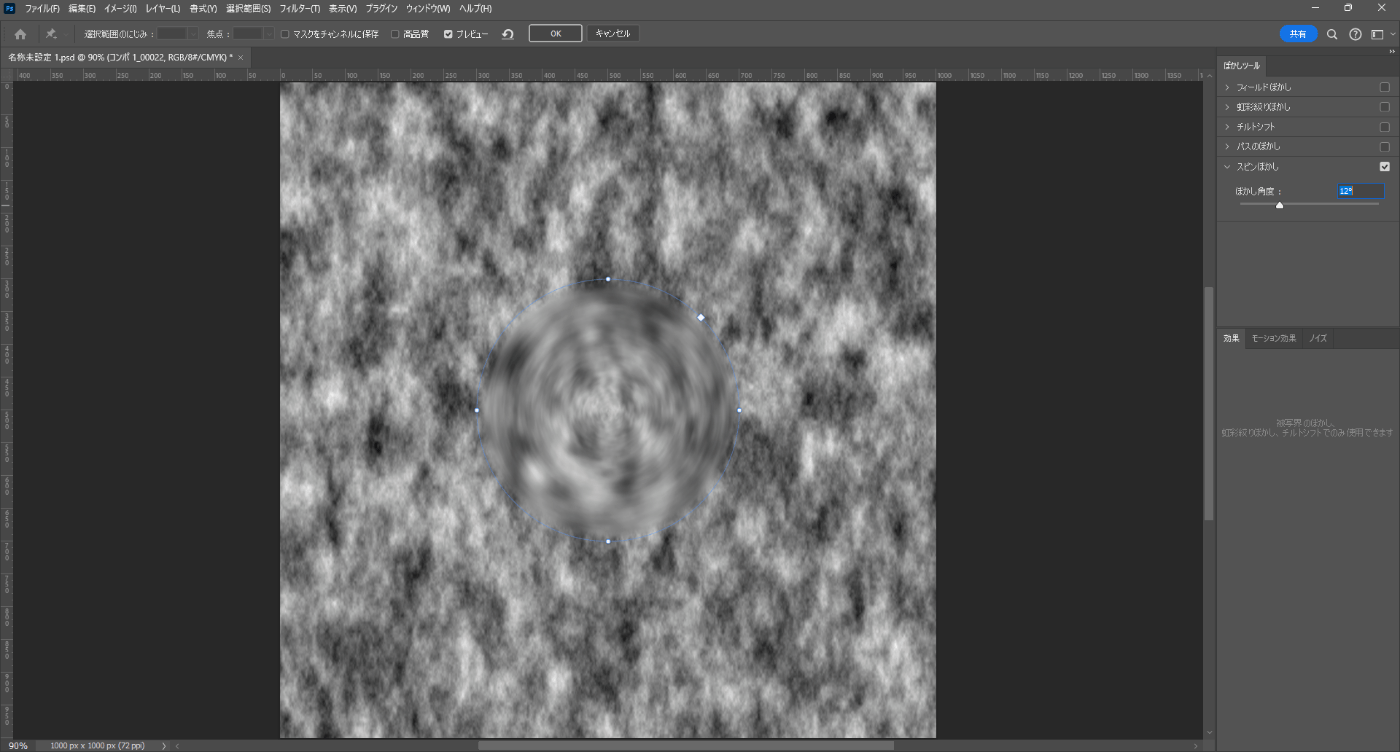
Task: Enable the 虹彩絞りぼかし checkbox
Action: pos(1385,107)
